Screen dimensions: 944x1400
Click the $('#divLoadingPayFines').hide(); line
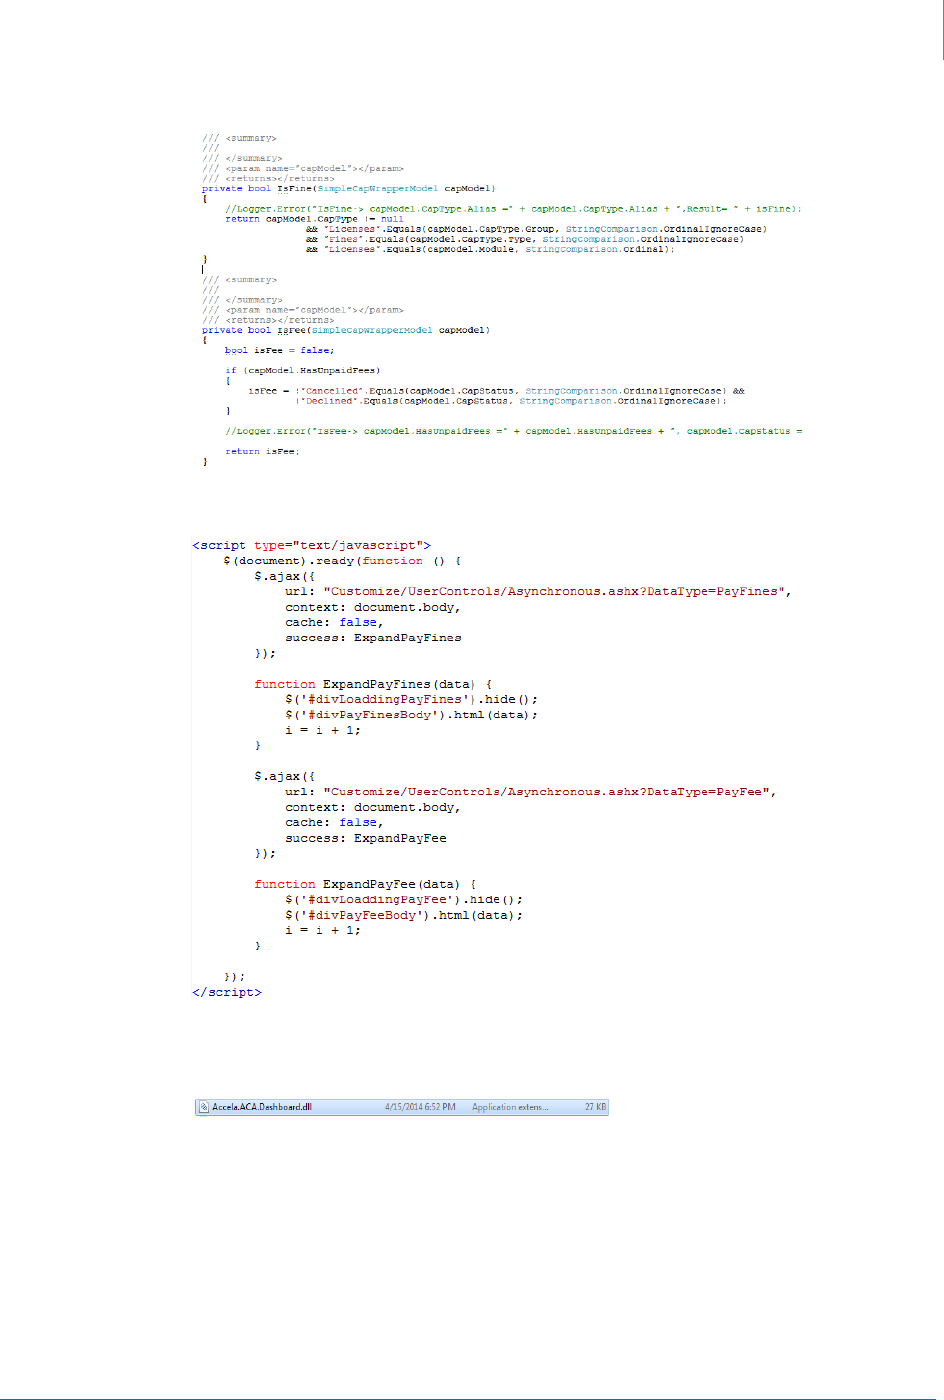pyautogui.click(x=411, y=699)
